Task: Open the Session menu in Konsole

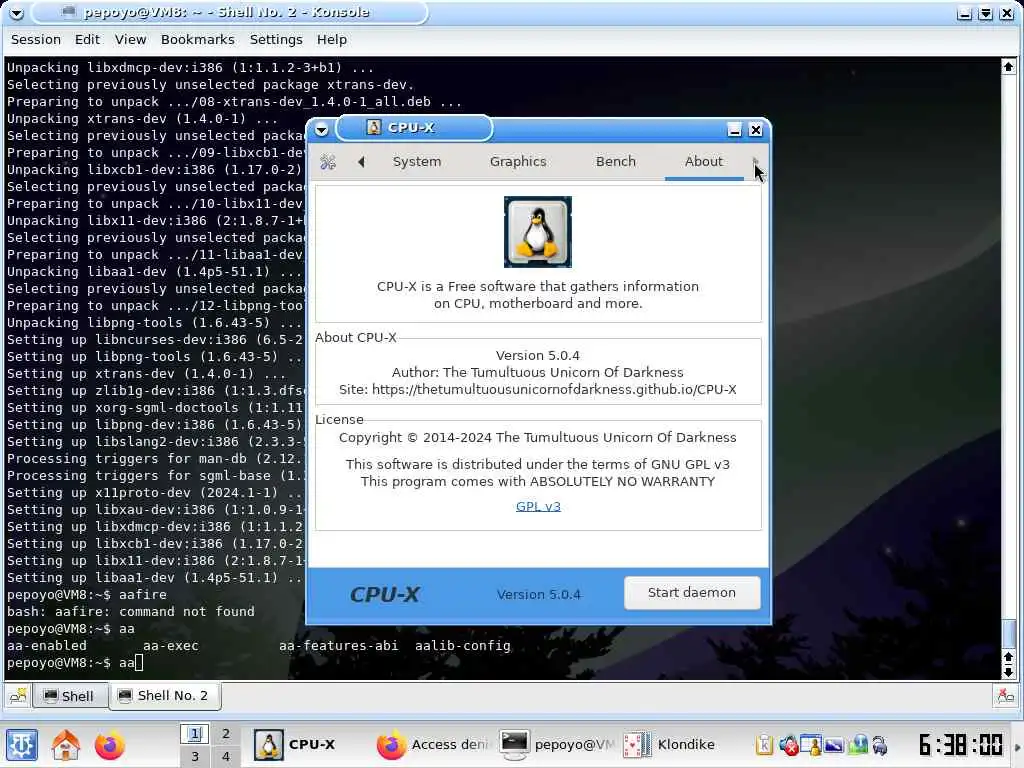Action: (36, 40)
